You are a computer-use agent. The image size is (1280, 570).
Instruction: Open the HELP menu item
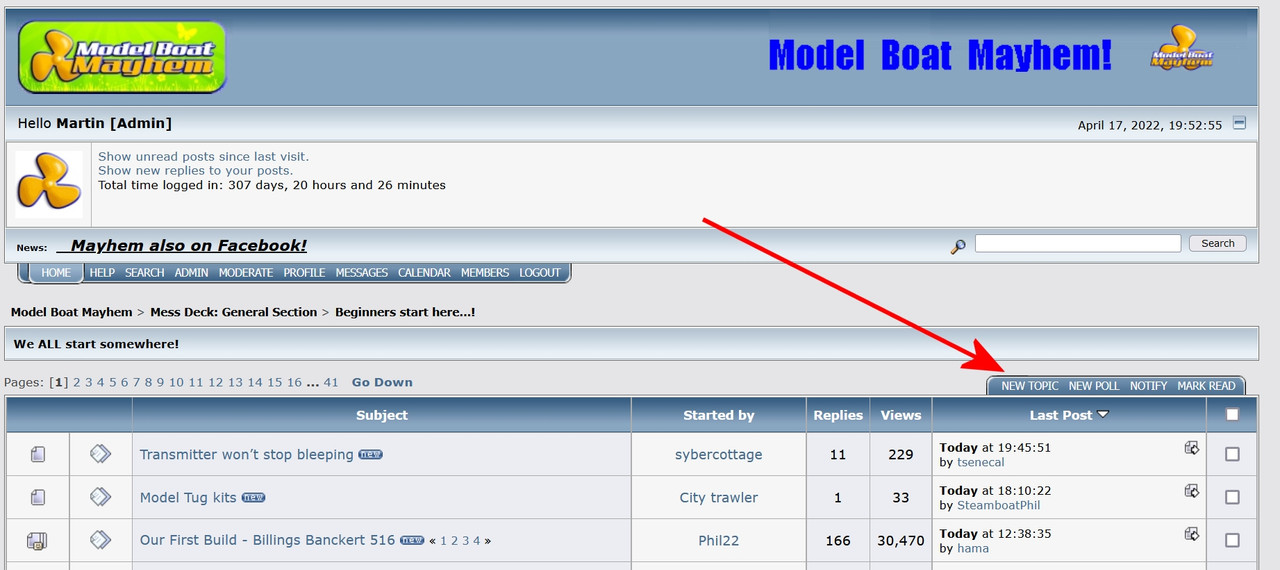point(102,272)
